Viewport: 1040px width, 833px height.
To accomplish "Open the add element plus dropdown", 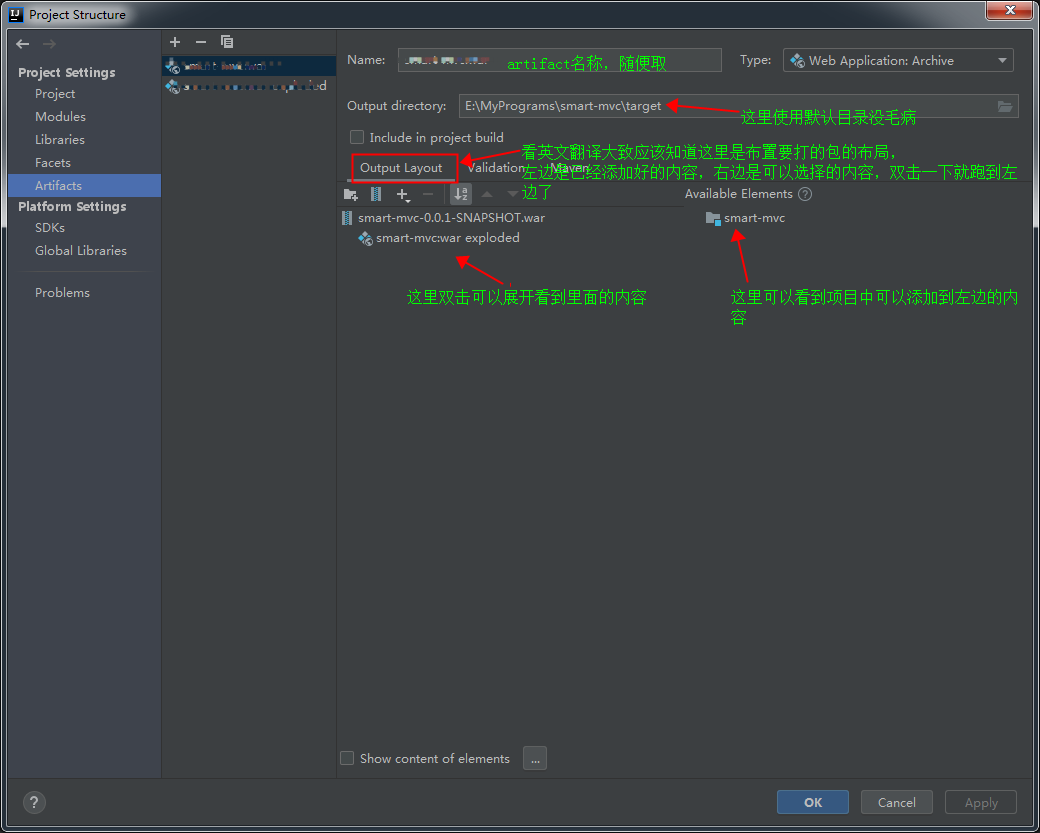I will 403,194.
